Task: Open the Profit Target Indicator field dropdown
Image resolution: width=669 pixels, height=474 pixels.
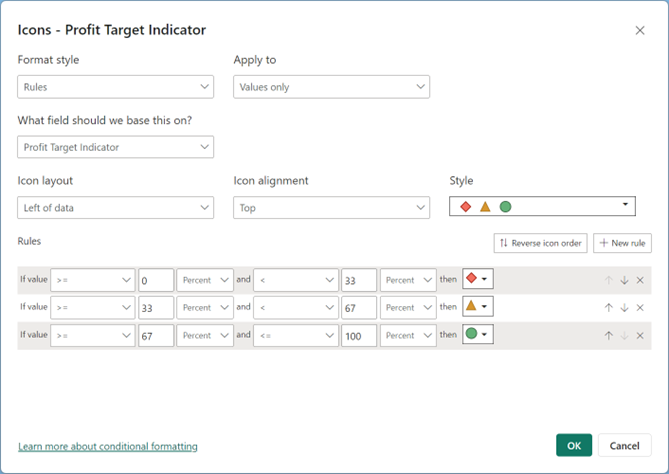Action: 116,147
